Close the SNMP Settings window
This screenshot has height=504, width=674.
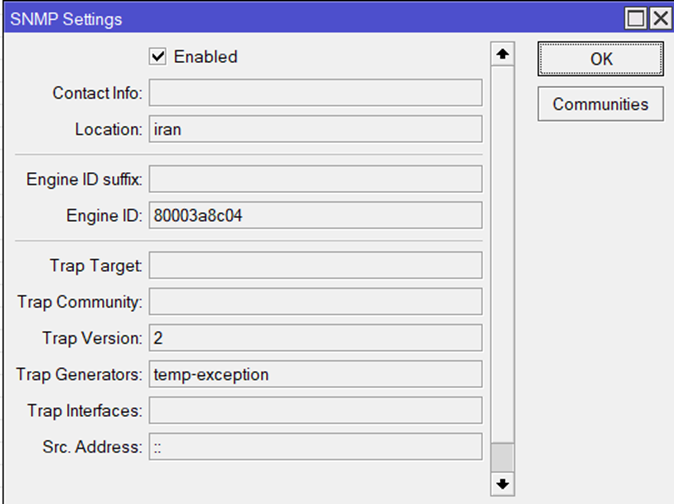pyautogui.click(x=659, y=18)
